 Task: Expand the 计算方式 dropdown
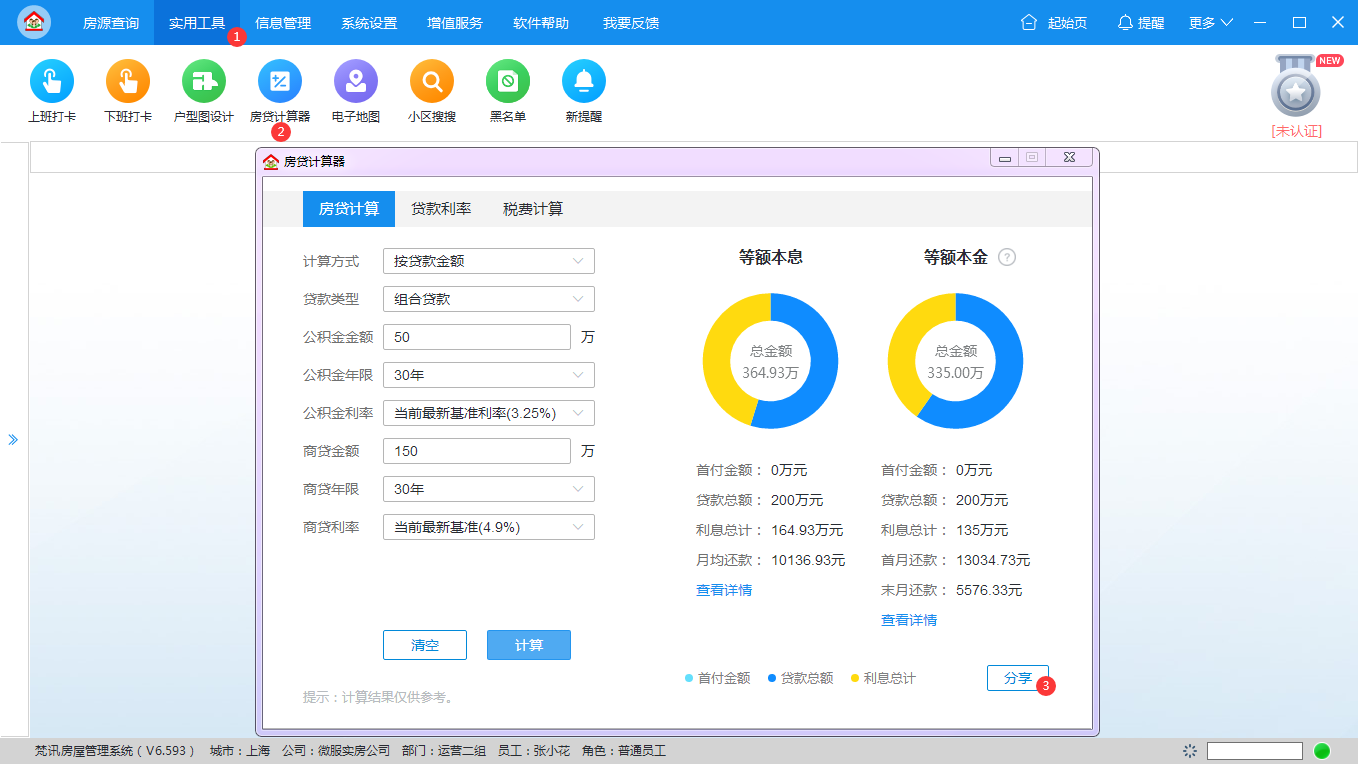click(489, 261)
